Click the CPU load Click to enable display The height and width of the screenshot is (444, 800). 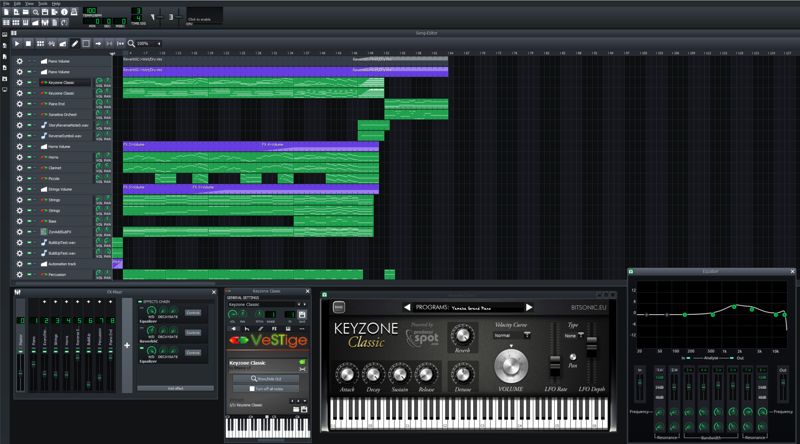(x=205, y=16)
